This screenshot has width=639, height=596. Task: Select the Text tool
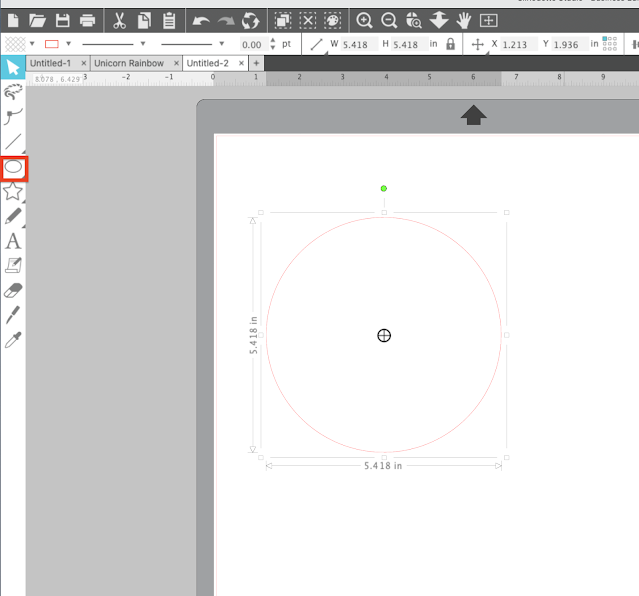pyautogui.click(x=13, y=241)
